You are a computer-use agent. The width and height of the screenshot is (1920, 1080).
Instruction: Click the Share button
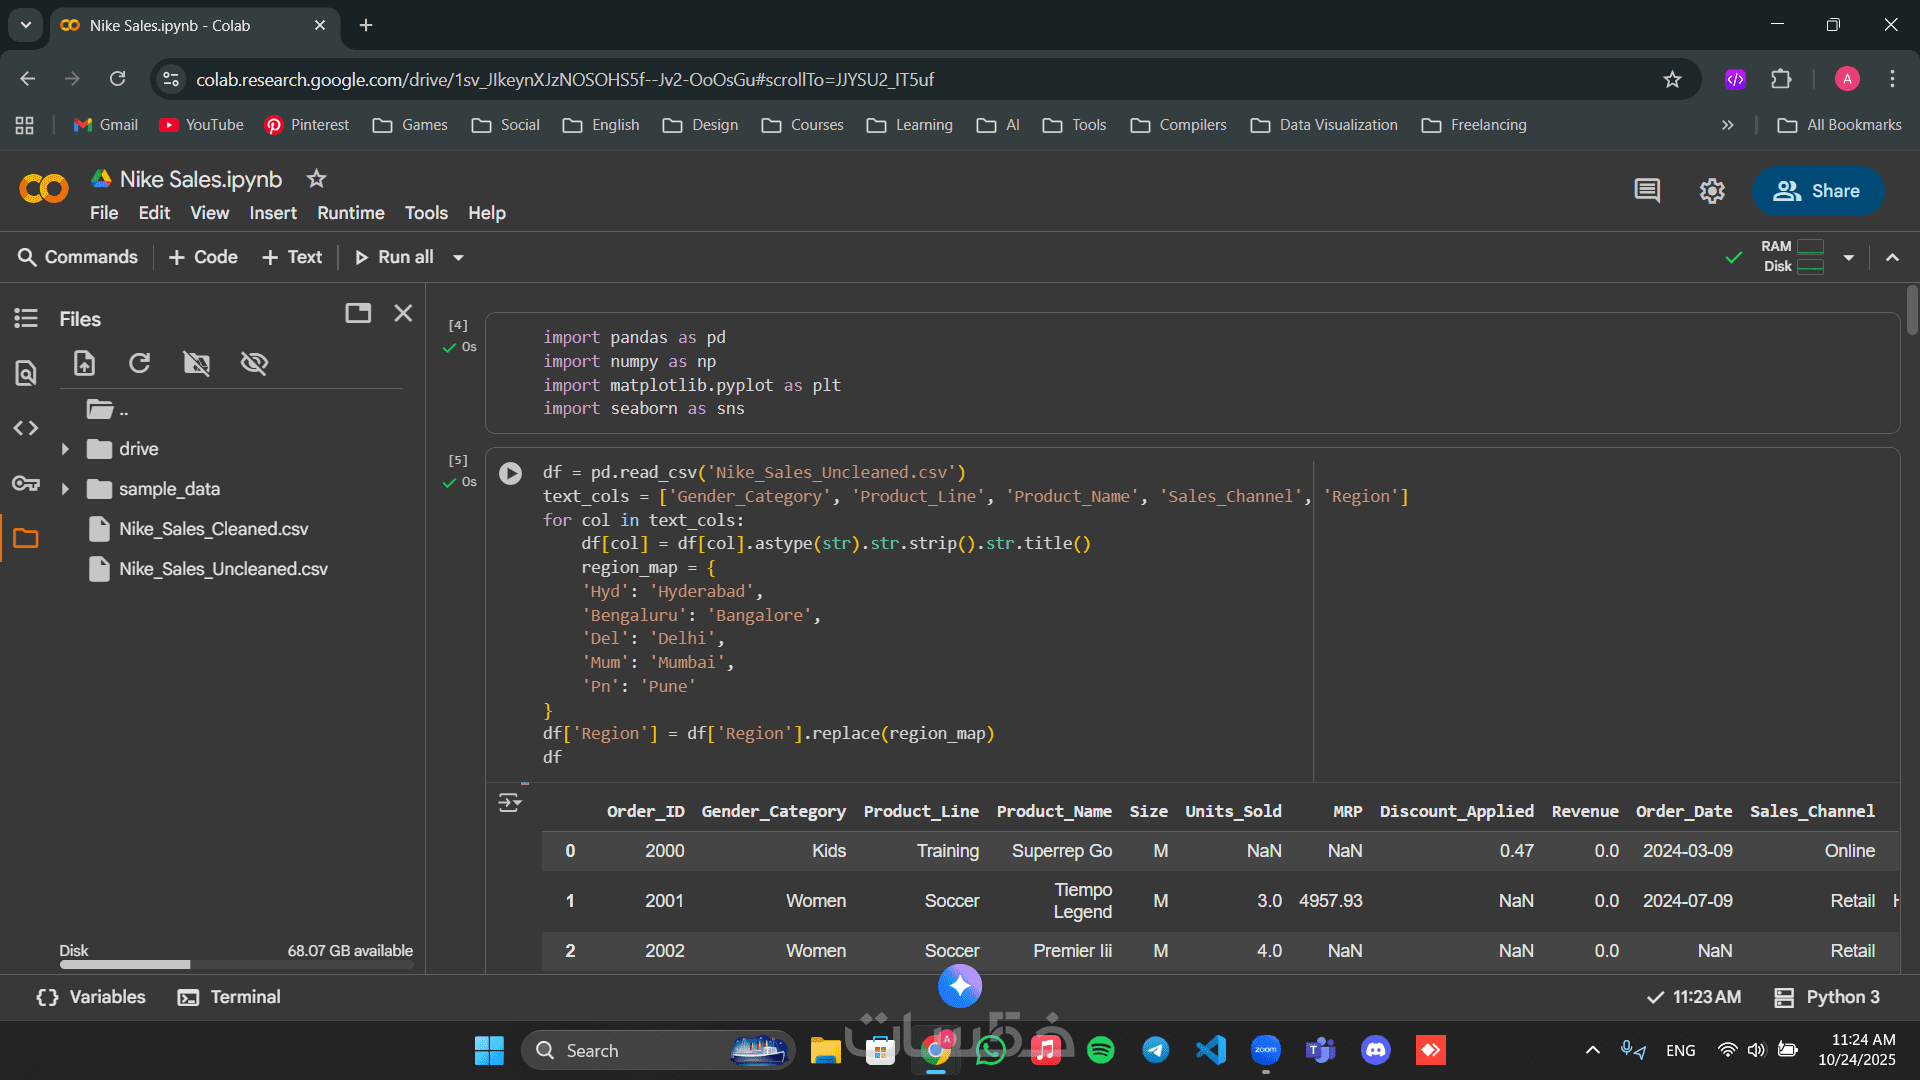pyautogui.click(x=1817, y=191)
